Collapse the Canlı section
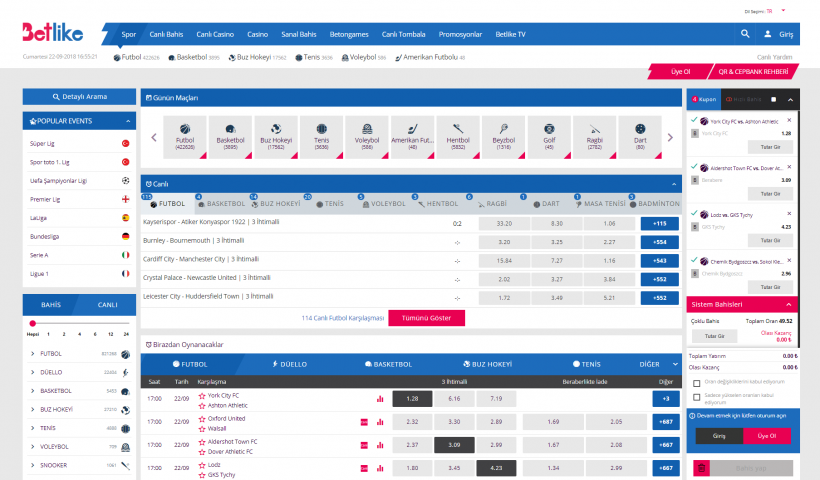This screenshot has width=820, height=480. tap(674, 184)
